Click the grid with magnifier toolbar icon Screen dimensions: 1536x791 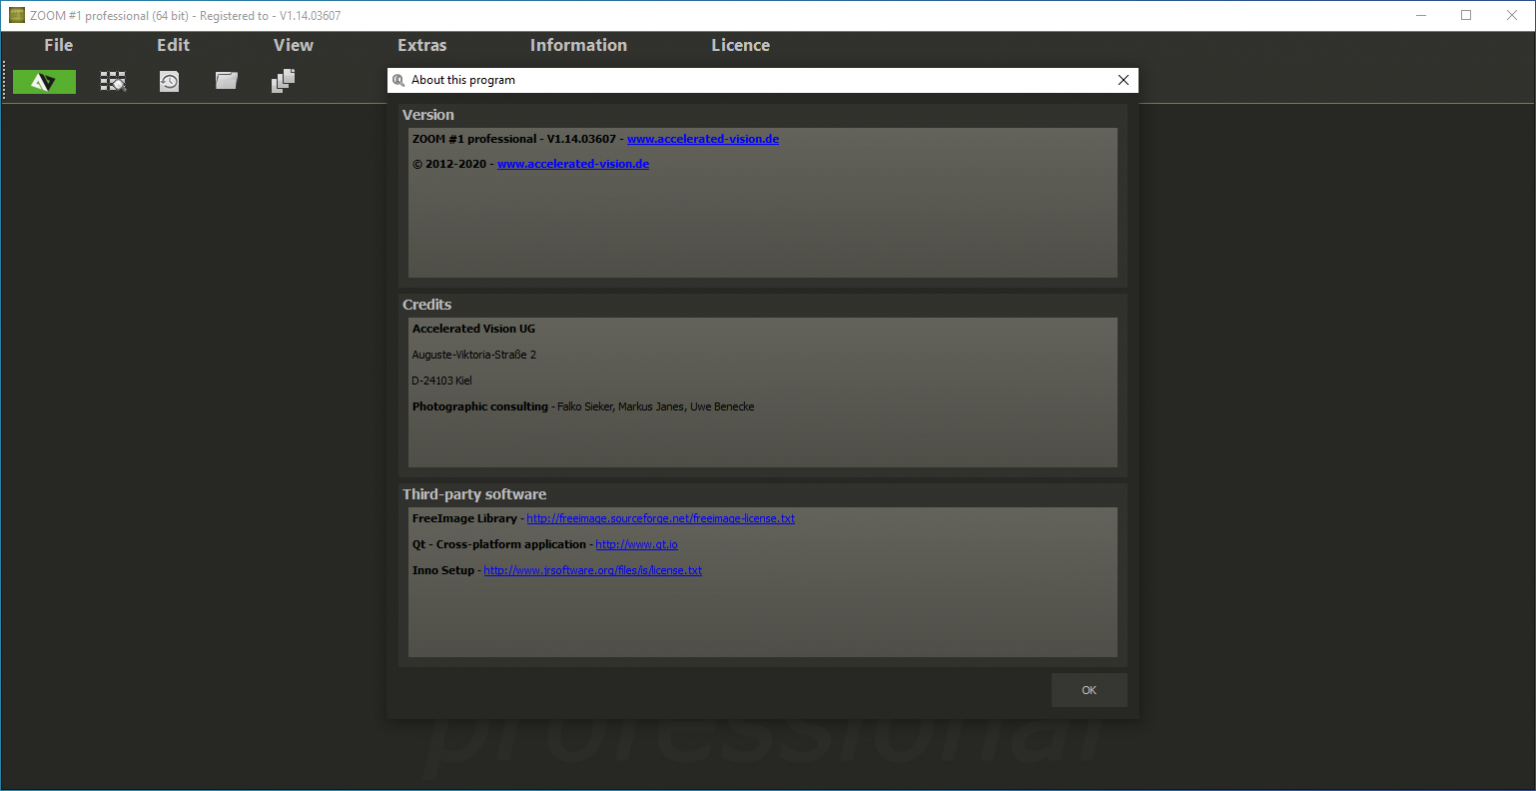pos(113,82)
